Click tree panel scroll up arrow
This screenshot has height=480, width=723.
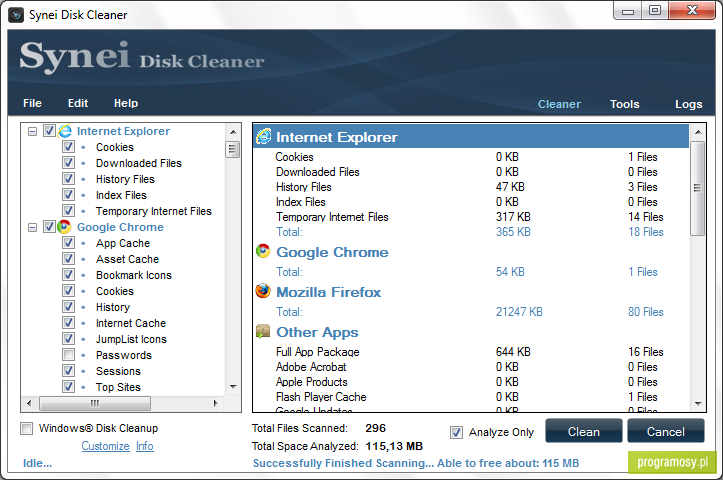pyautogui.click(x=233, y=132)
